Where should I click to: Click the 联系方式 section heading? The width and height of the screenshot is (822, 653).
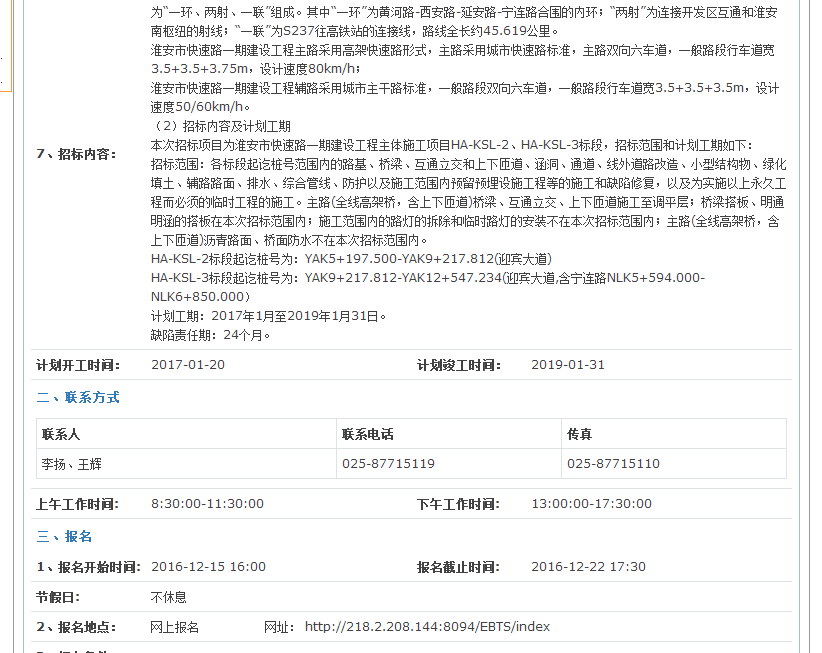78,397
